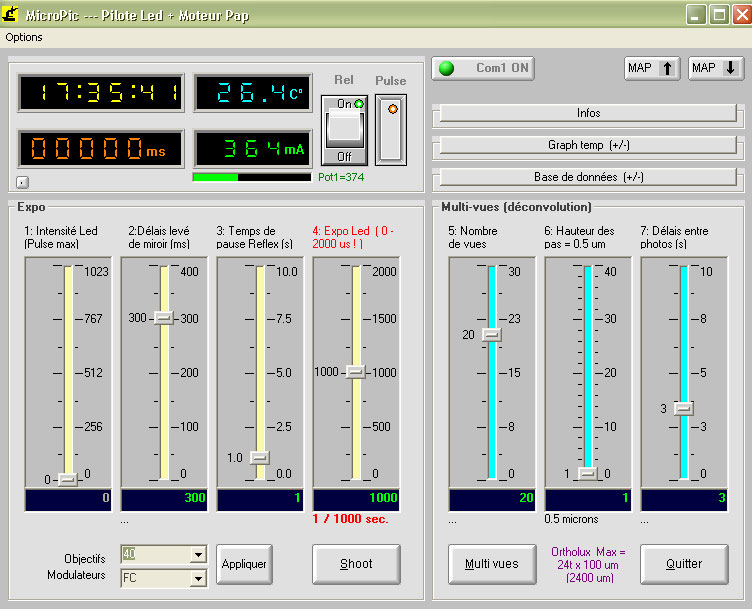This screenshot has height=609, width=752.
Task: Click the 7.5 mark on Reflex pause scale
Action: point(283,318)
